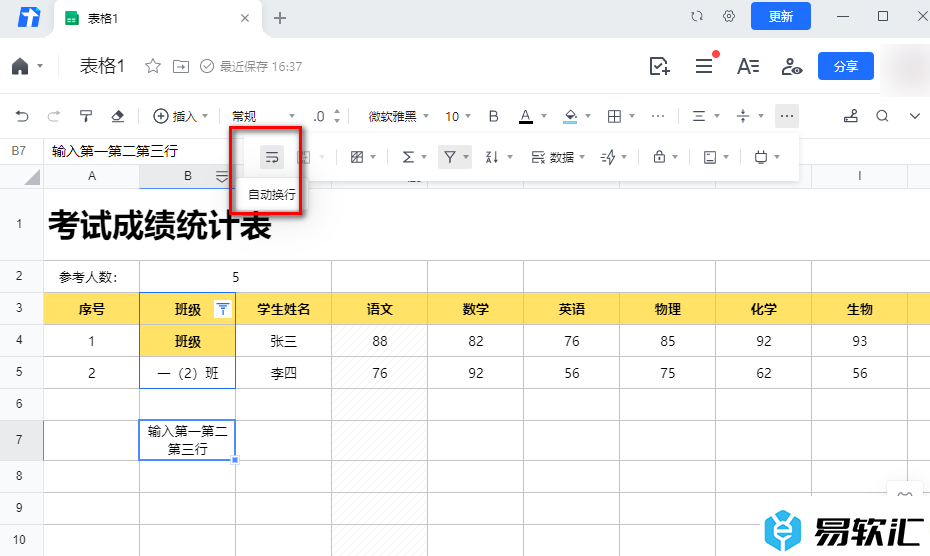This screenshot has height=556, width=930.
Task: Click the lightning automation icon
Action: [608, 157]
